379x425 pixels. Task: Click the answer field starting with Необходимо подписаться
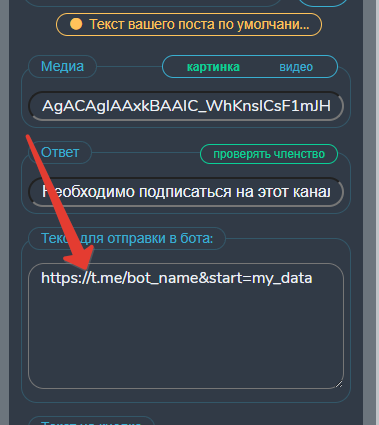(x=186, y=192)
